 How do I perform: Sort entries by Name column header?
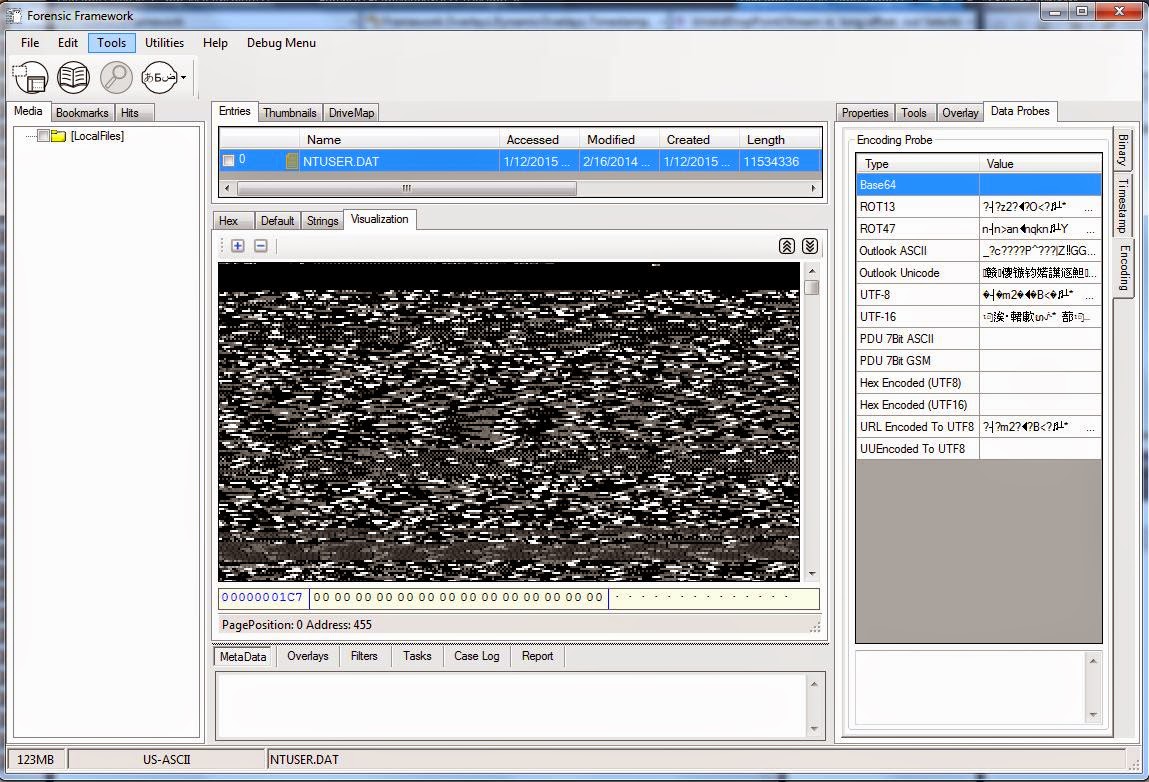pos(399,139)
